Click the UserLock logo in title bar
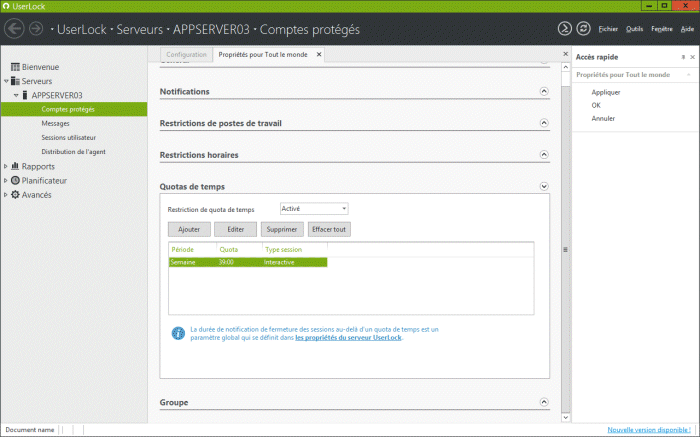Viewport: 700px width, 437px height. [6, 6]
